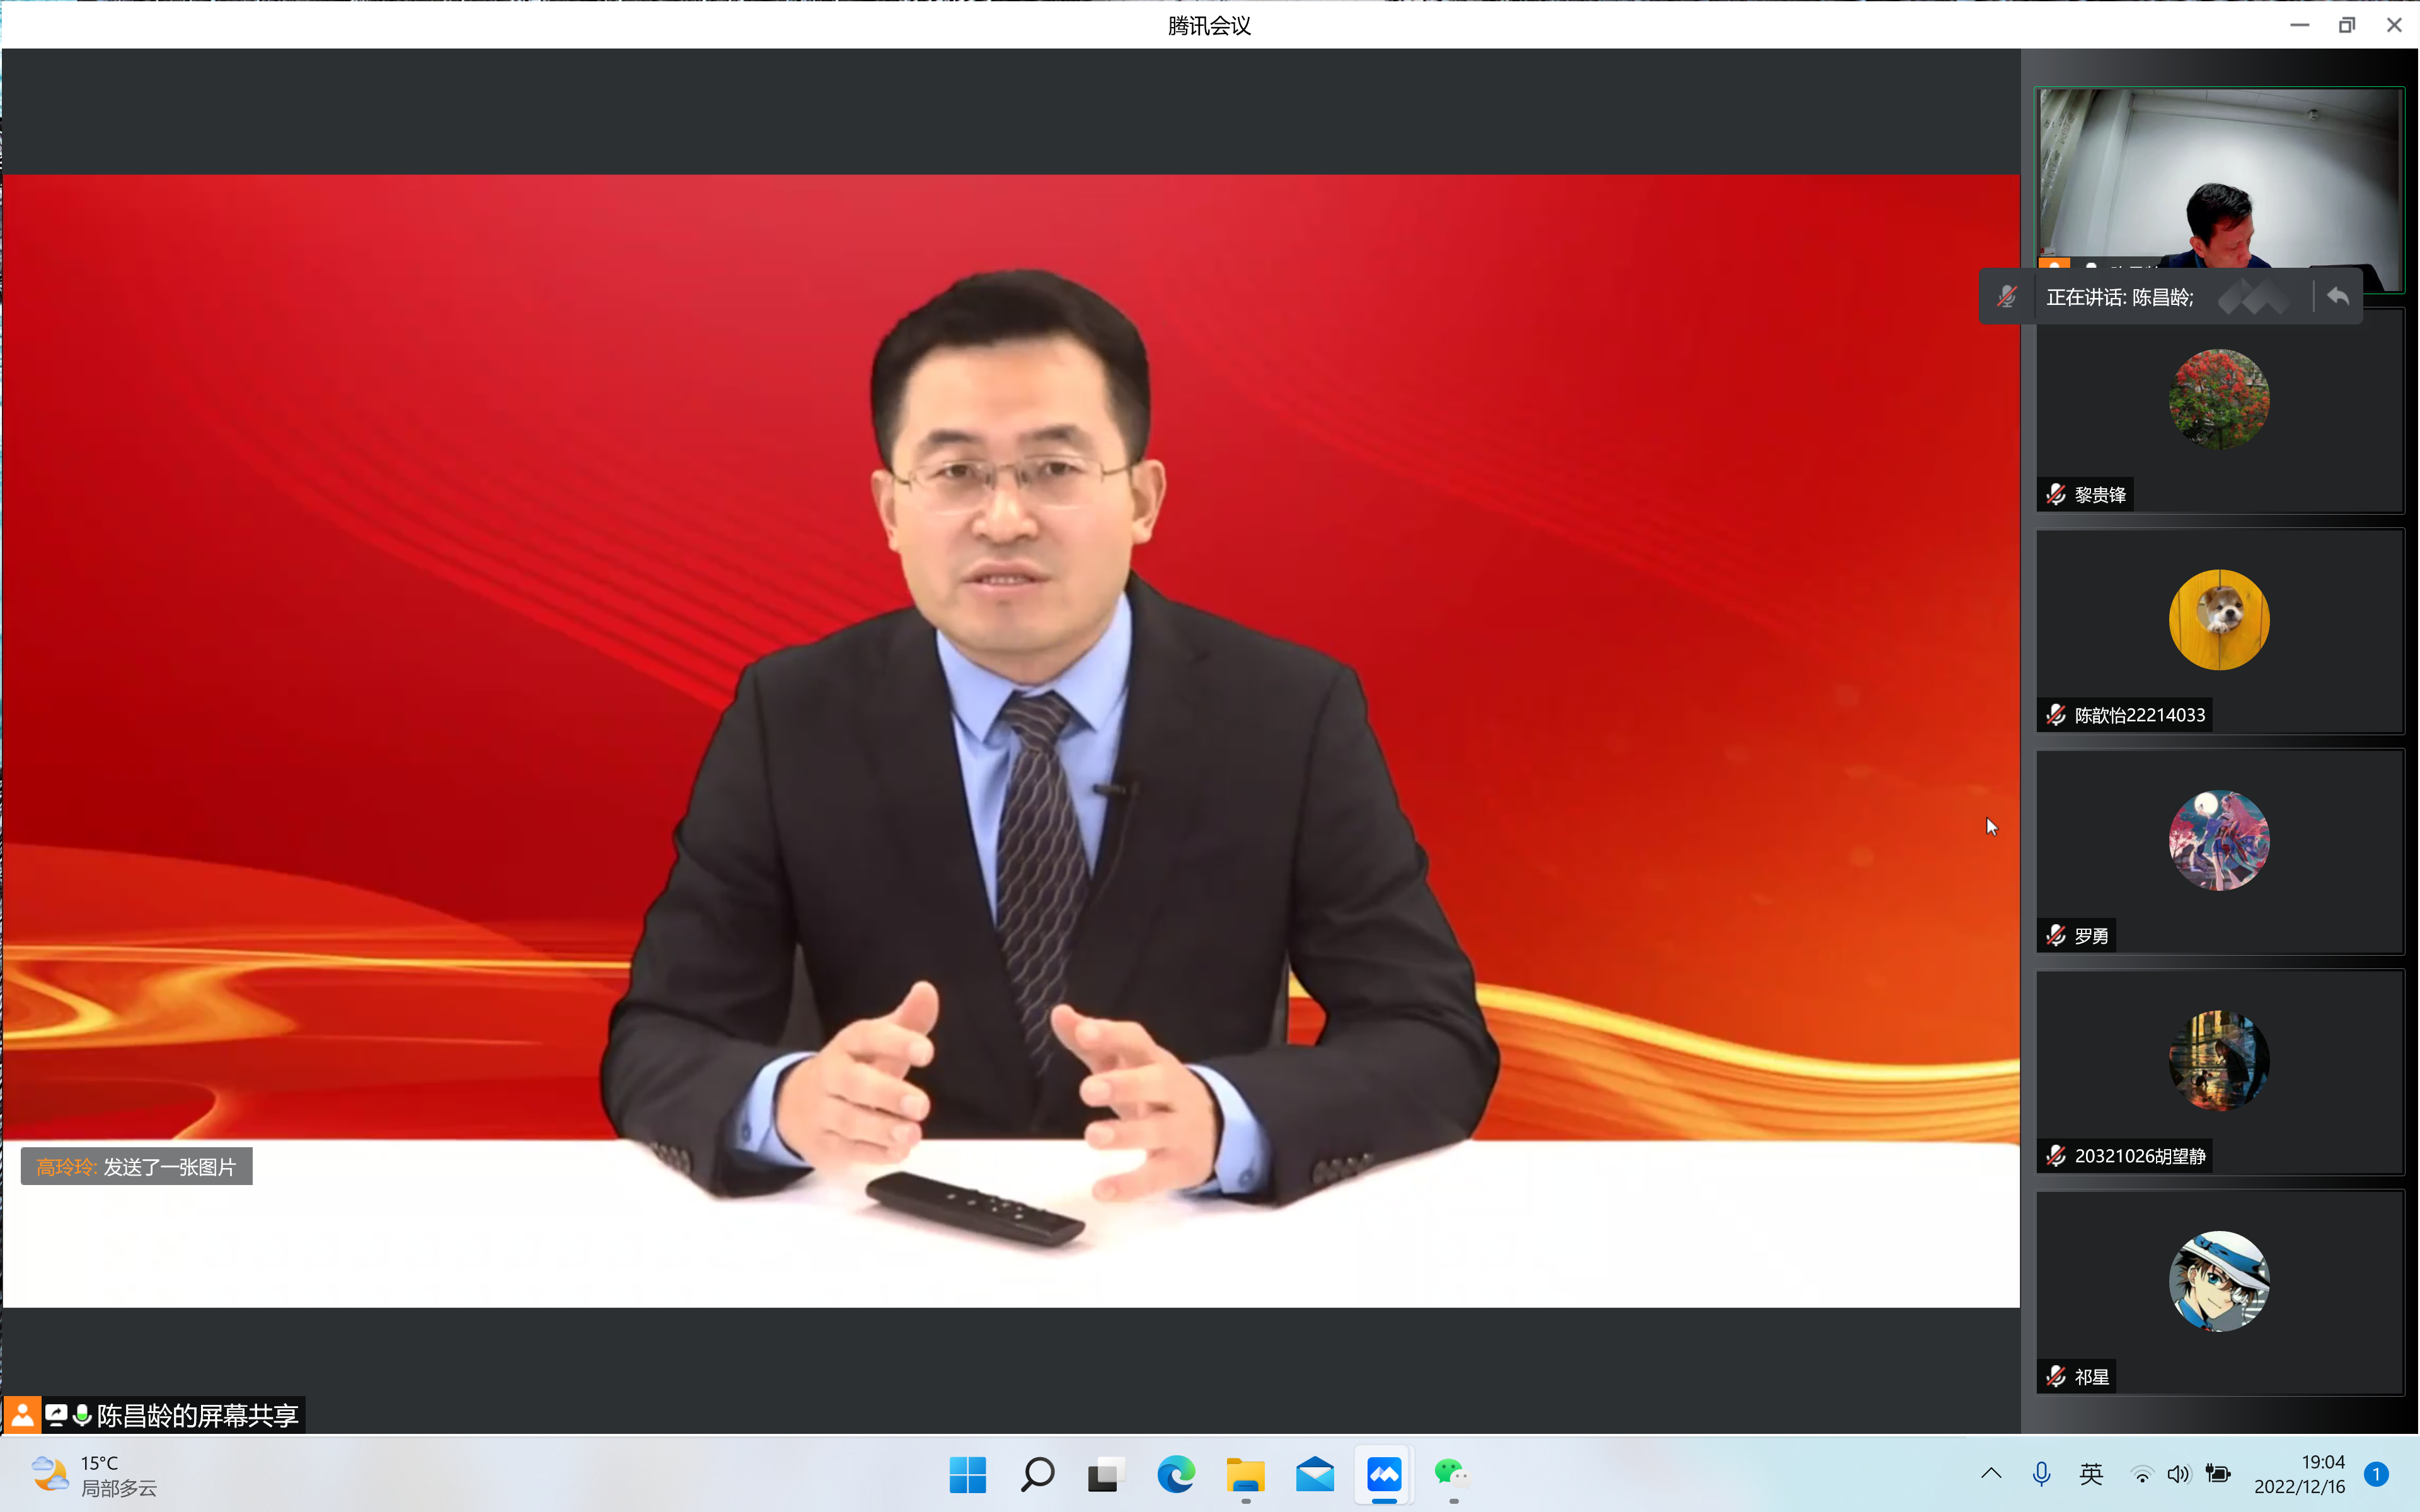Open WeChat from the taskbar
Image resolution: width=2420 pixels, height=1512 pixels.
click(x=1452, y=1475)
